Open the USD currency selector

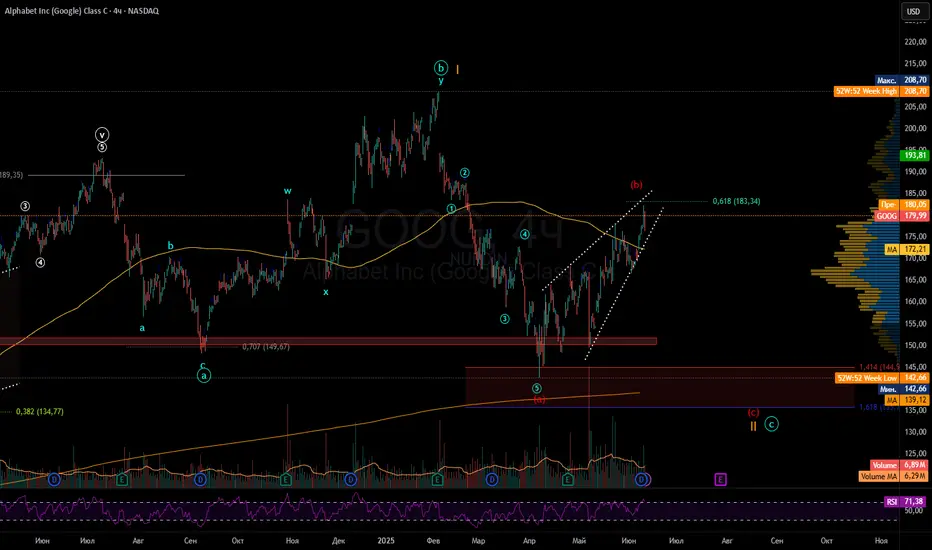913,11
